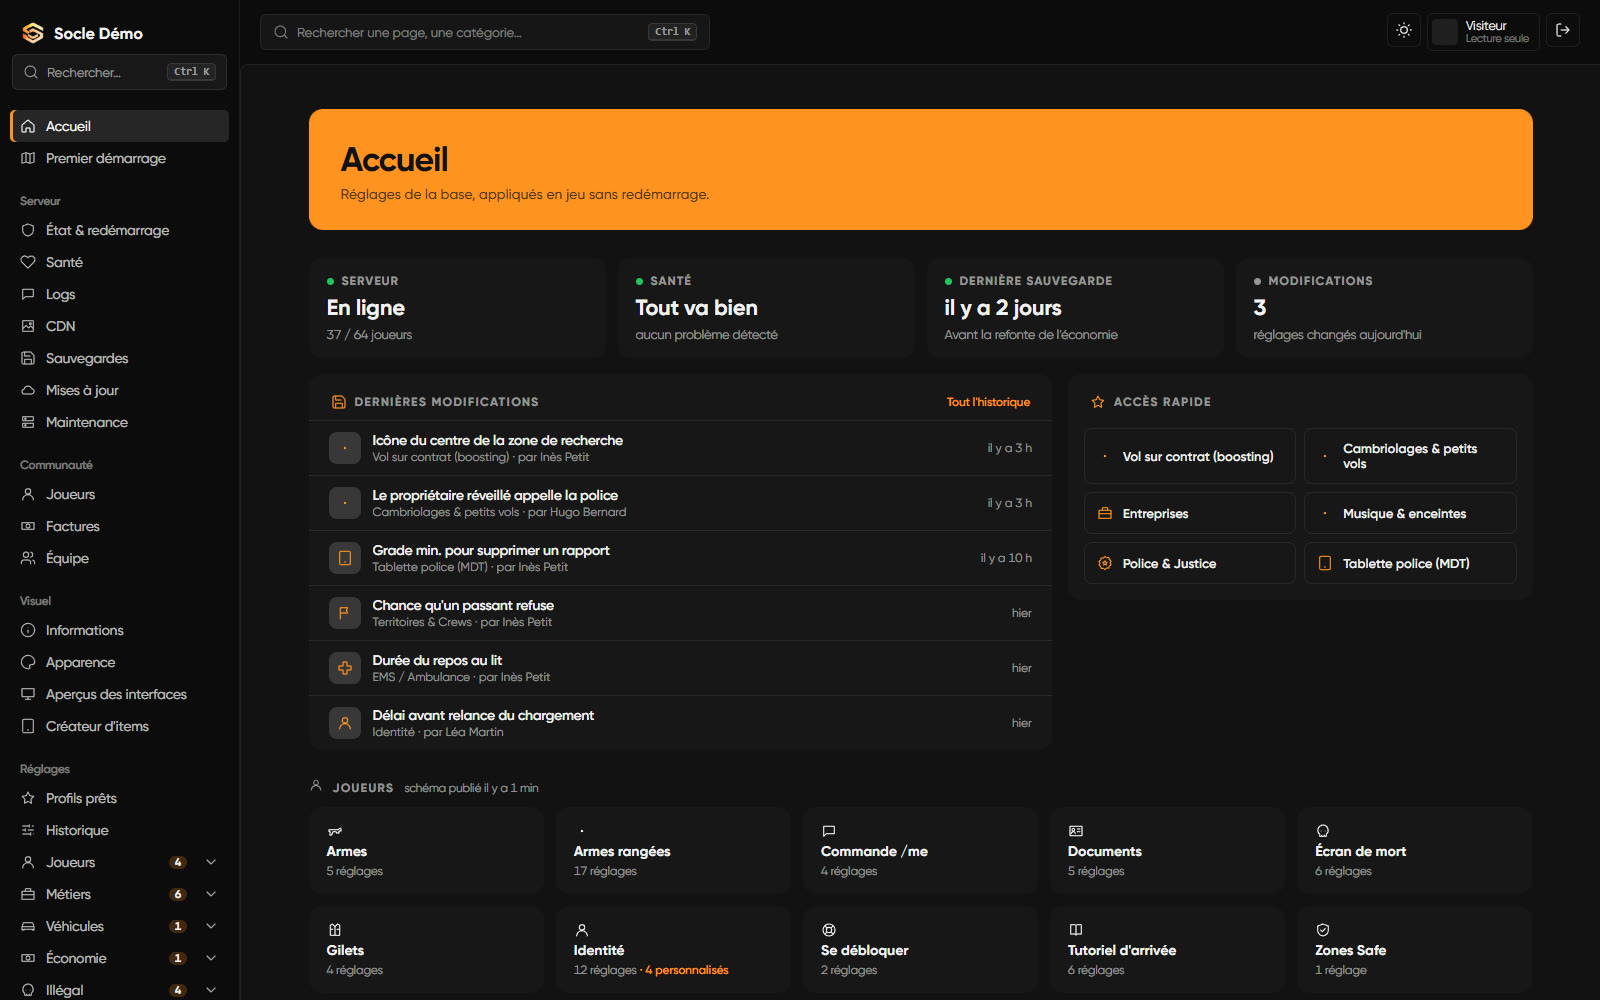Open the Identité settings card

pos(674,949)
